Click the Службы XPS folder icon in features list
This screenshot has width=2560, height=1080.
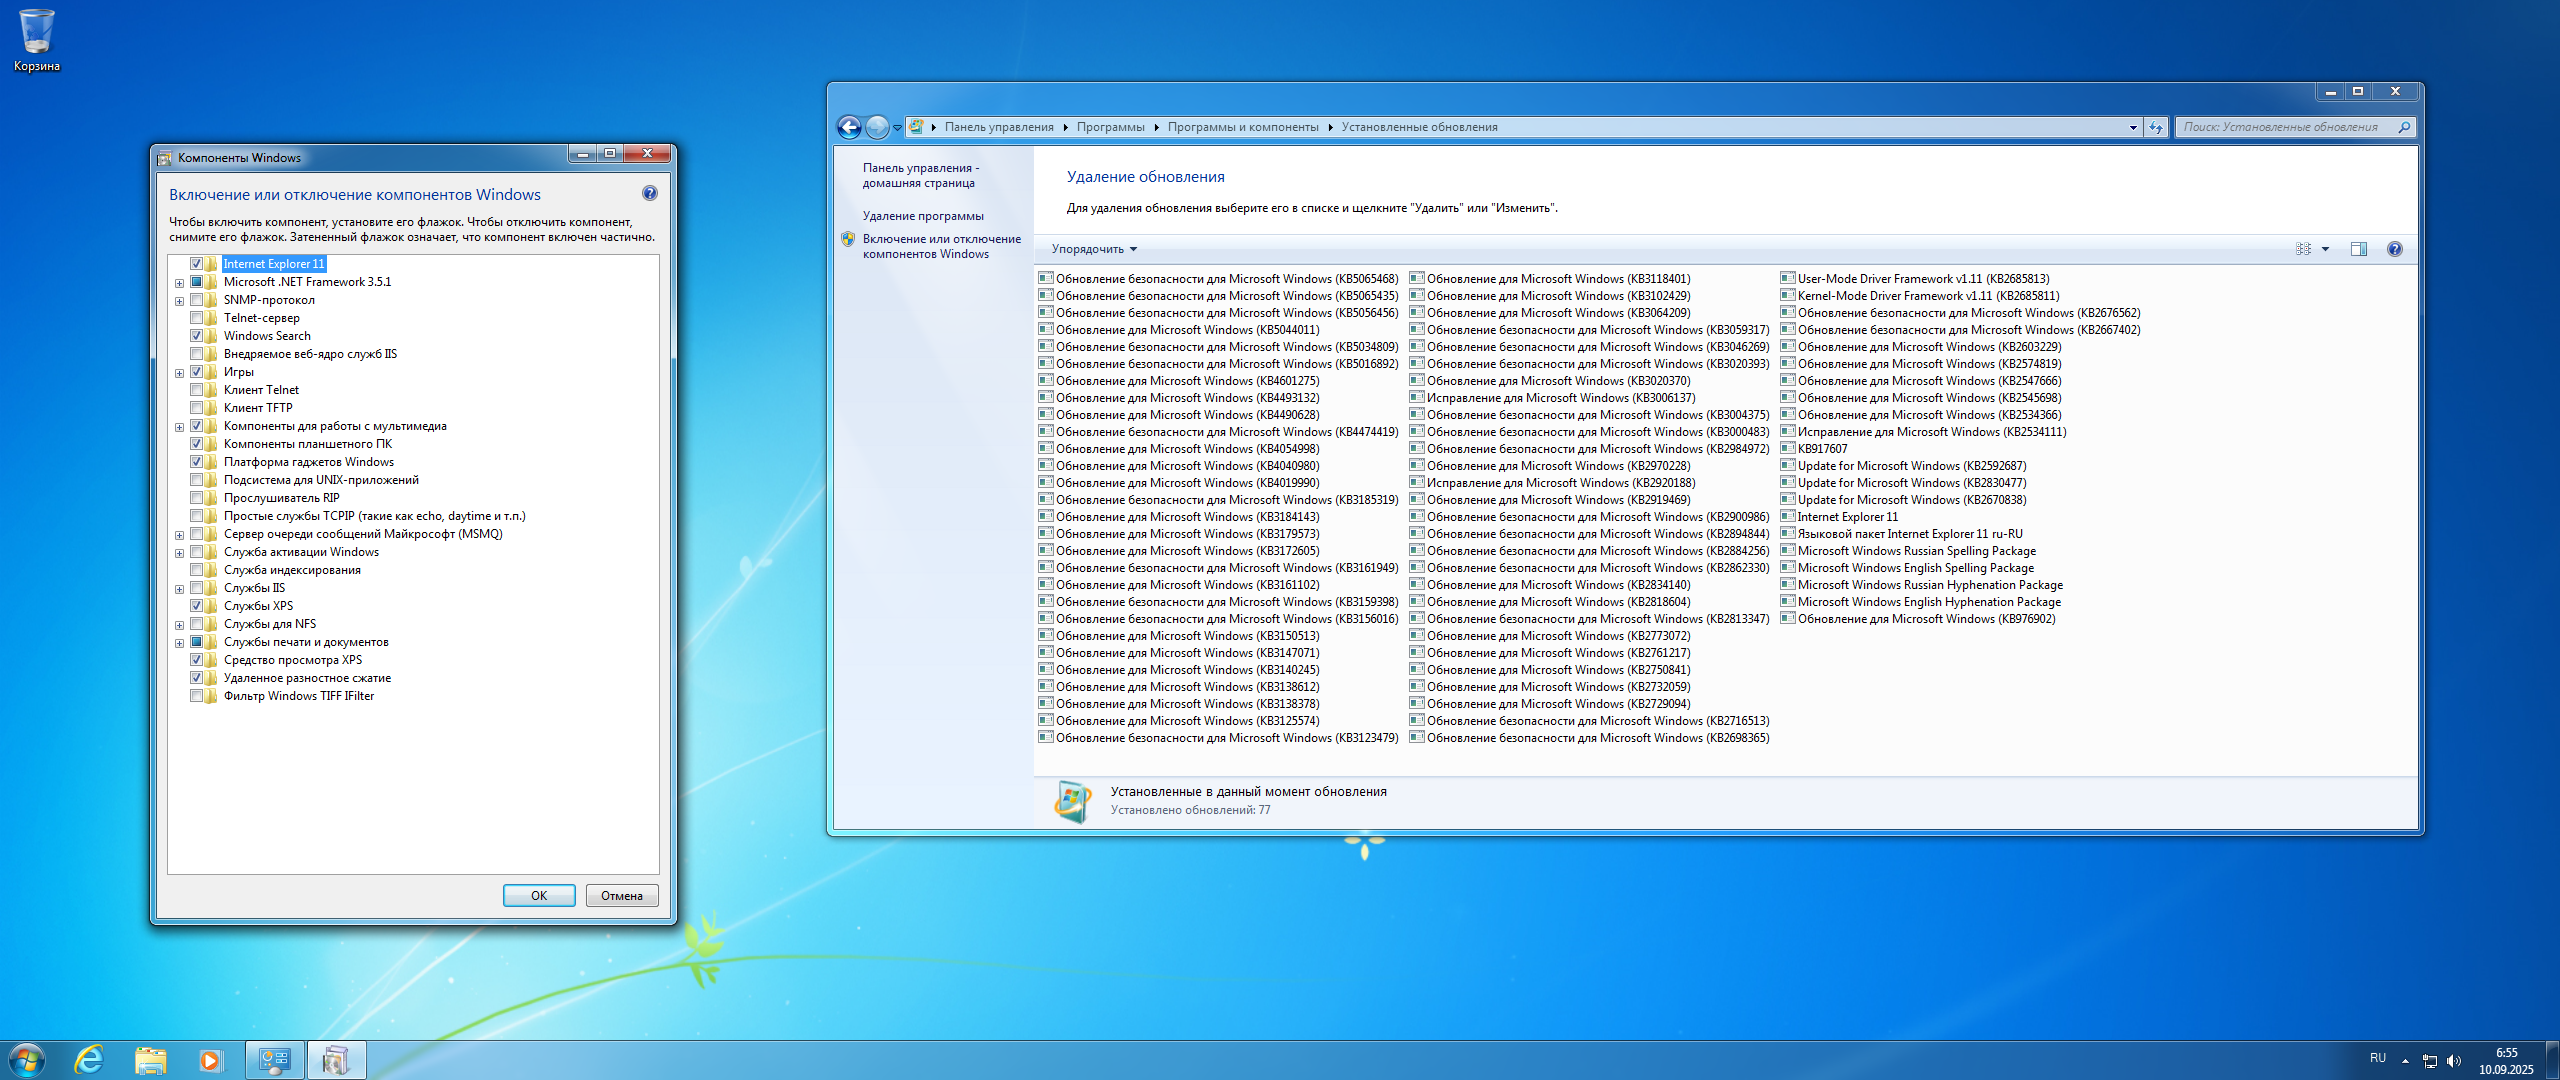click(211, 606)
